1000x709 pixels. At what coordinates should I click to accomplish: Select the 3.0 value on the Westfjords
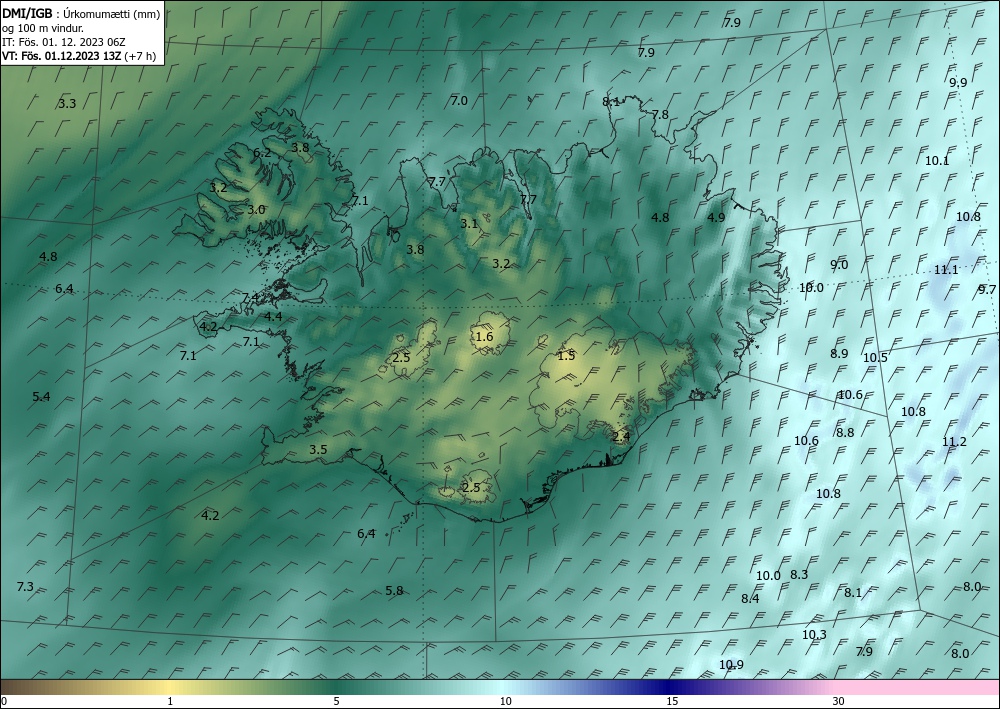coord(256,210)
